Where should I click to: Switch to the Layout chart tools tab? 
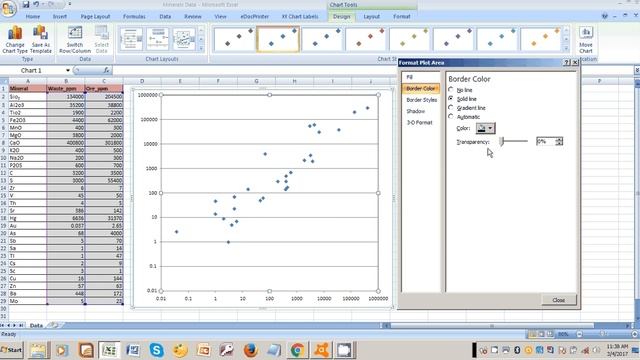click(371, 17)
